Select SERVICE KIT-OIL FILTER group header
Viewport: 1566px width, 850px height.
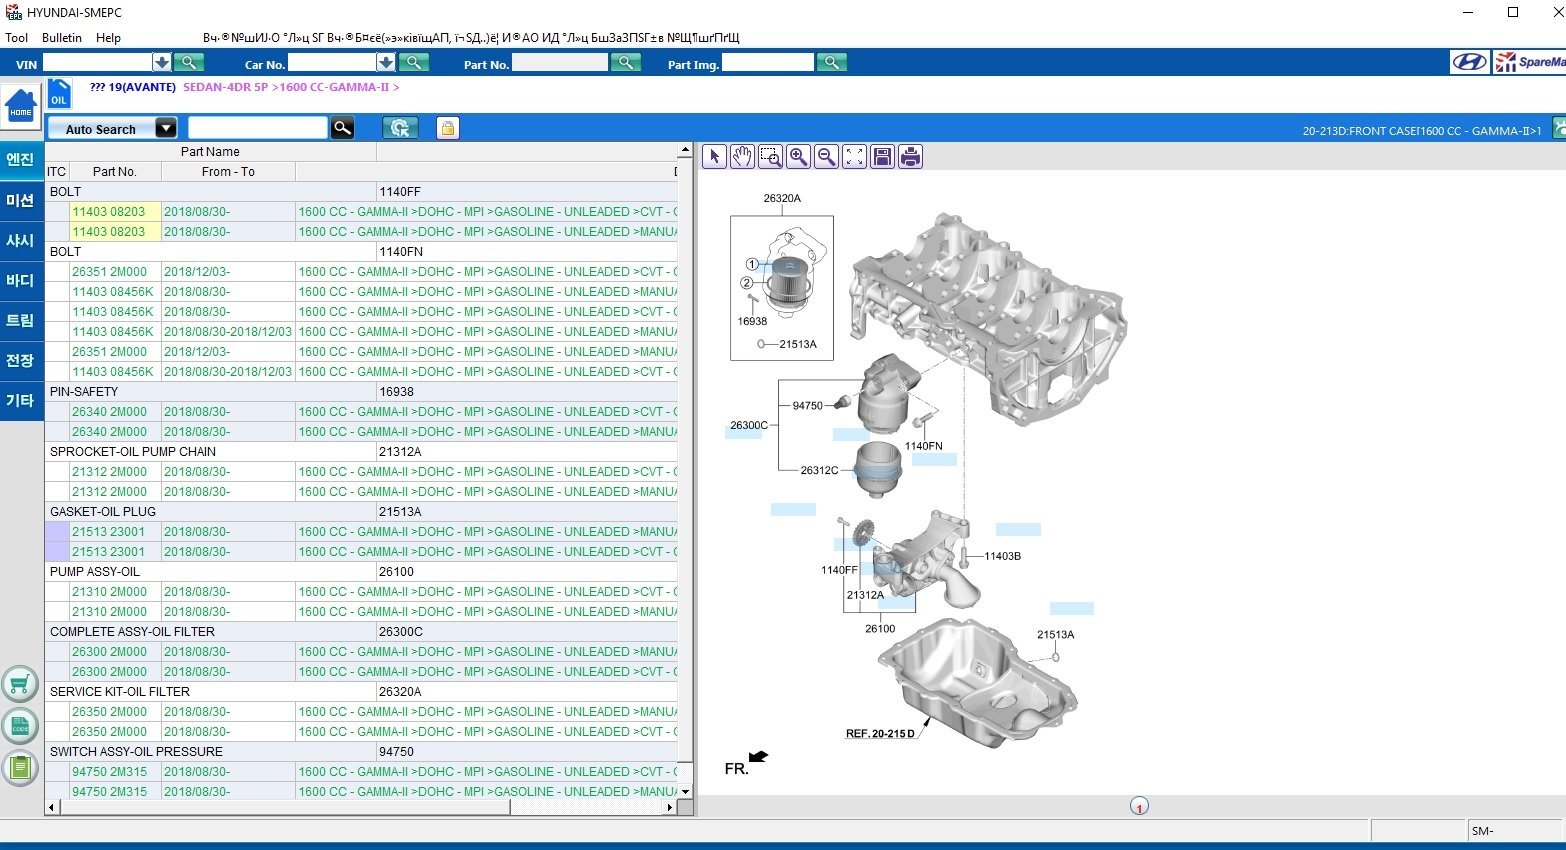[361, 691]
